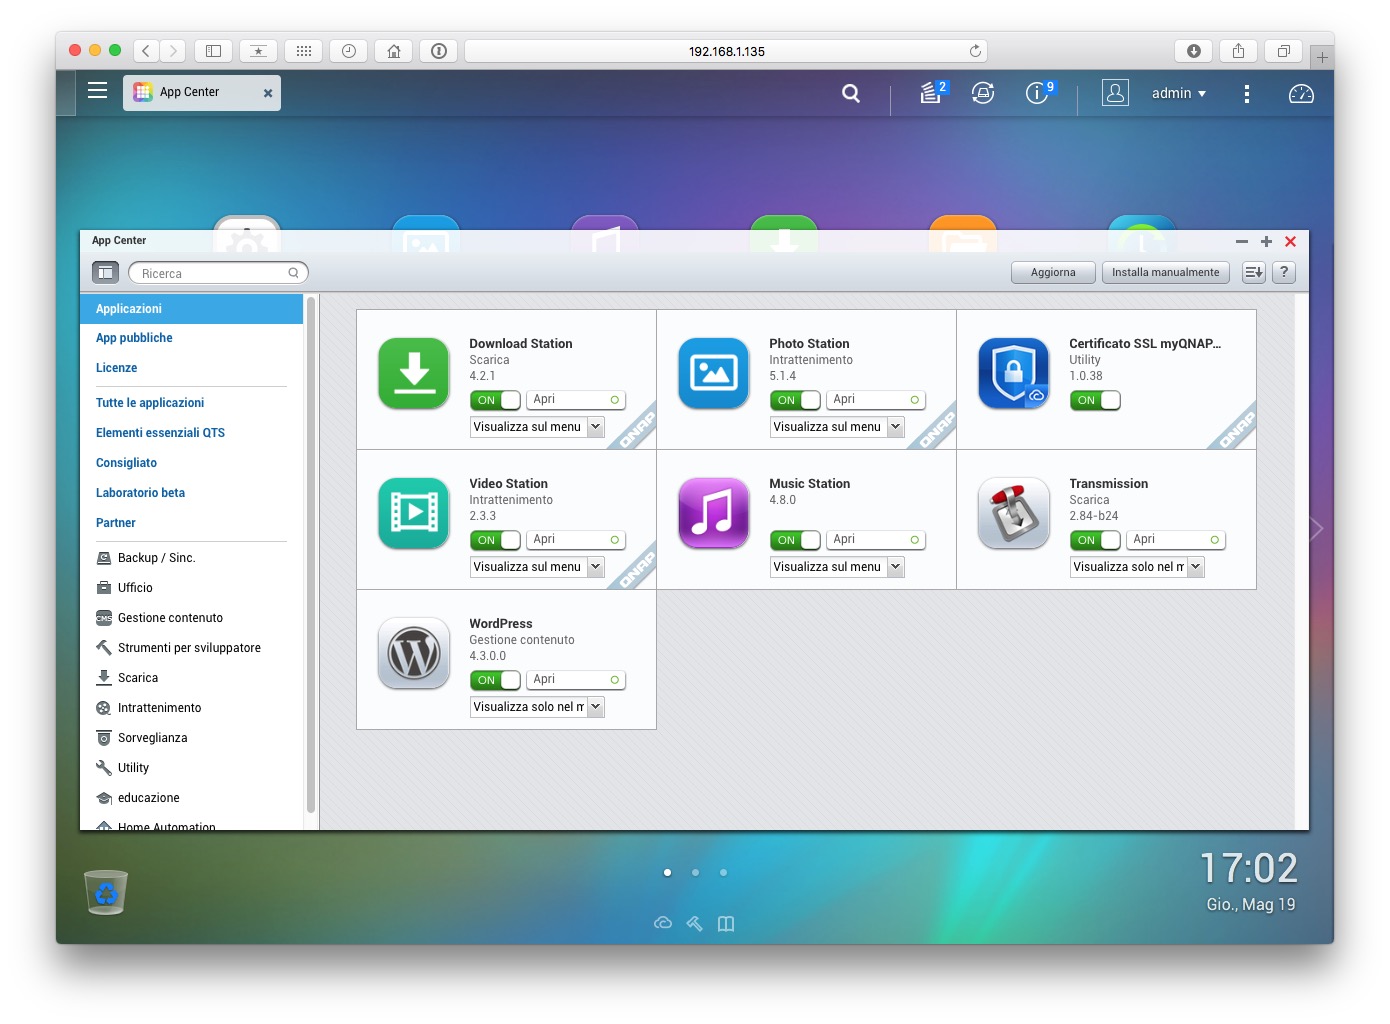Toggle Photo Station ON switch
The height and width of the screenshot is (1024, 1390).
coord(796,400)
